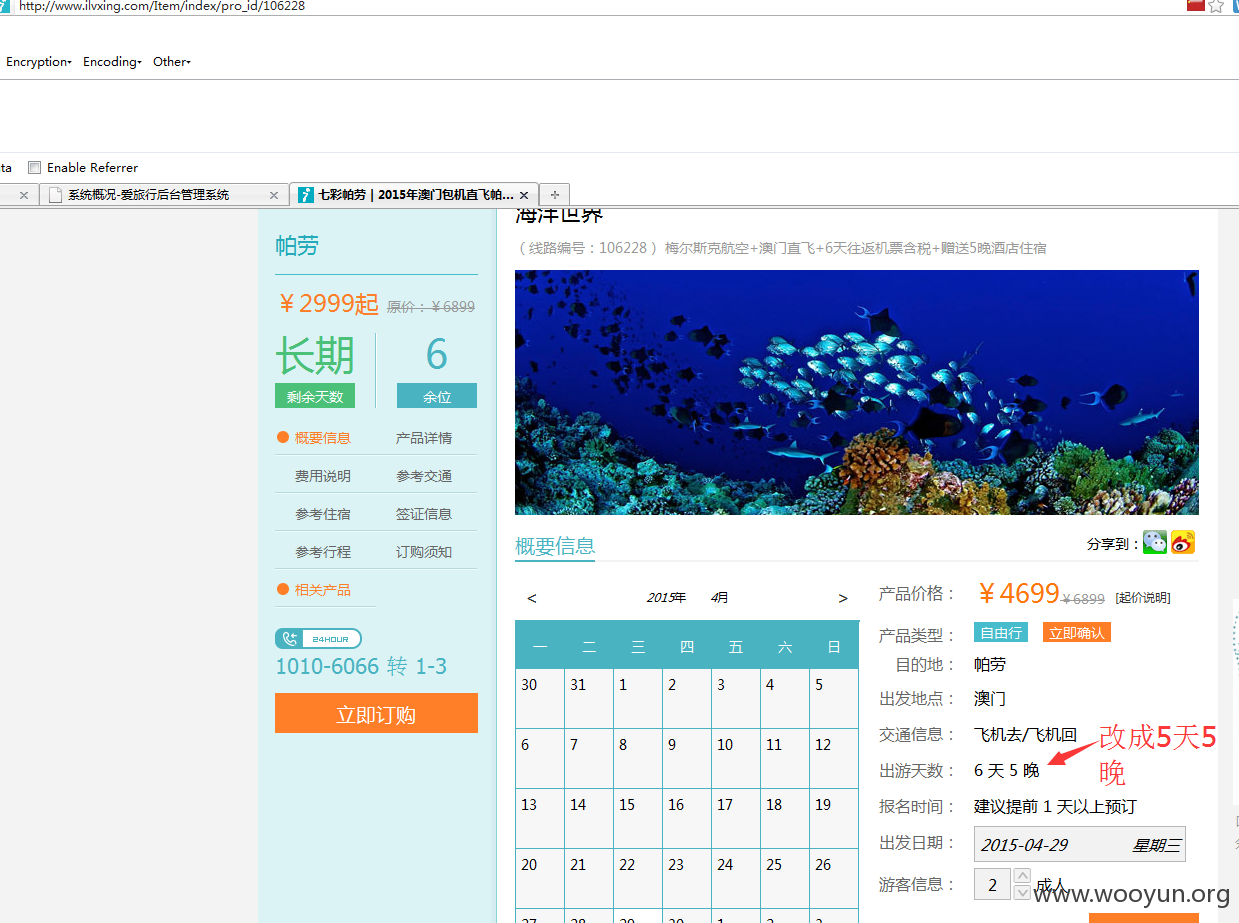The image size is (1239, 923).
Task: Click the address bar URL
Action: 162,6
